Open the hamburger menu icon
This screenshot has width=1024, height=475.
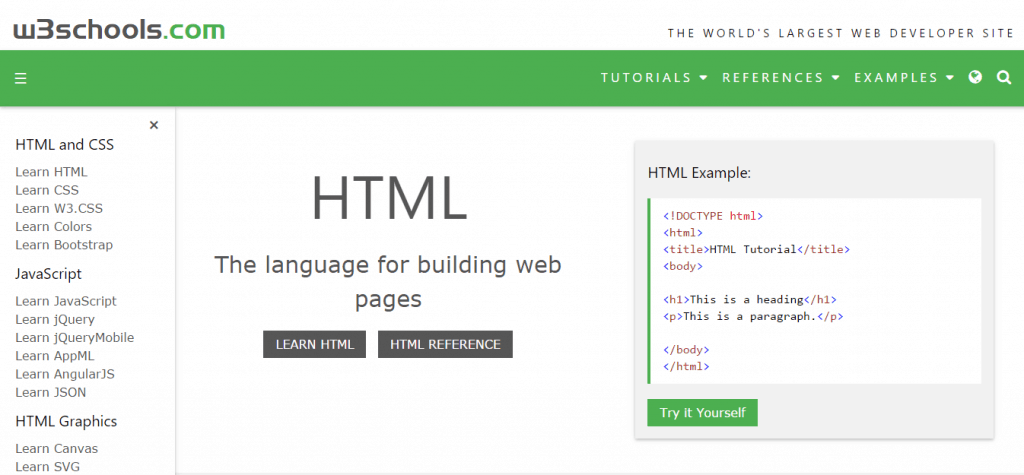(x=20, y=78)
